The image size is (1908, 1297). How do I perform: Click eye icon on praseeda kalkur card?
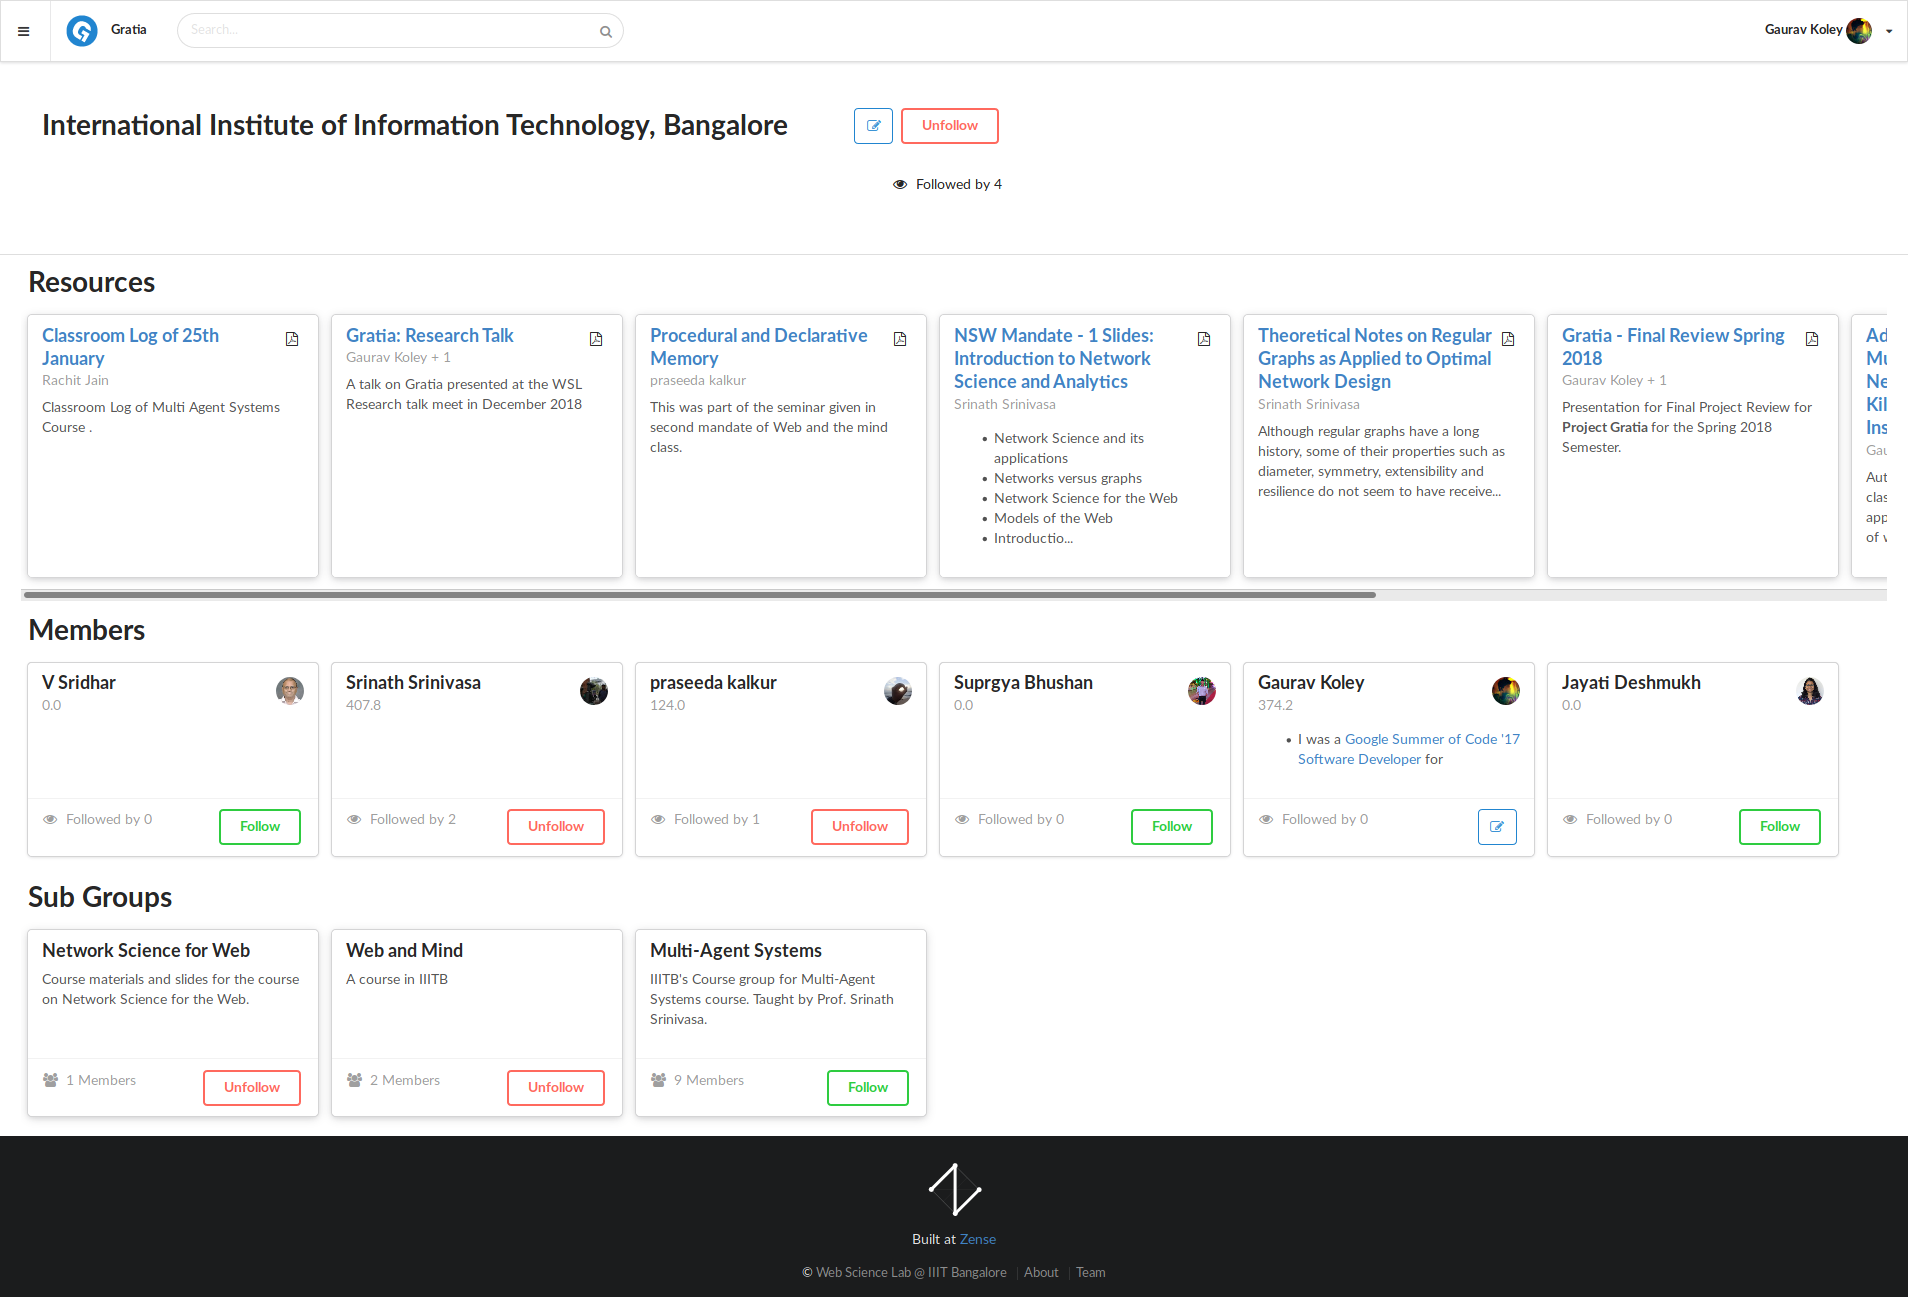pos(658,820)
